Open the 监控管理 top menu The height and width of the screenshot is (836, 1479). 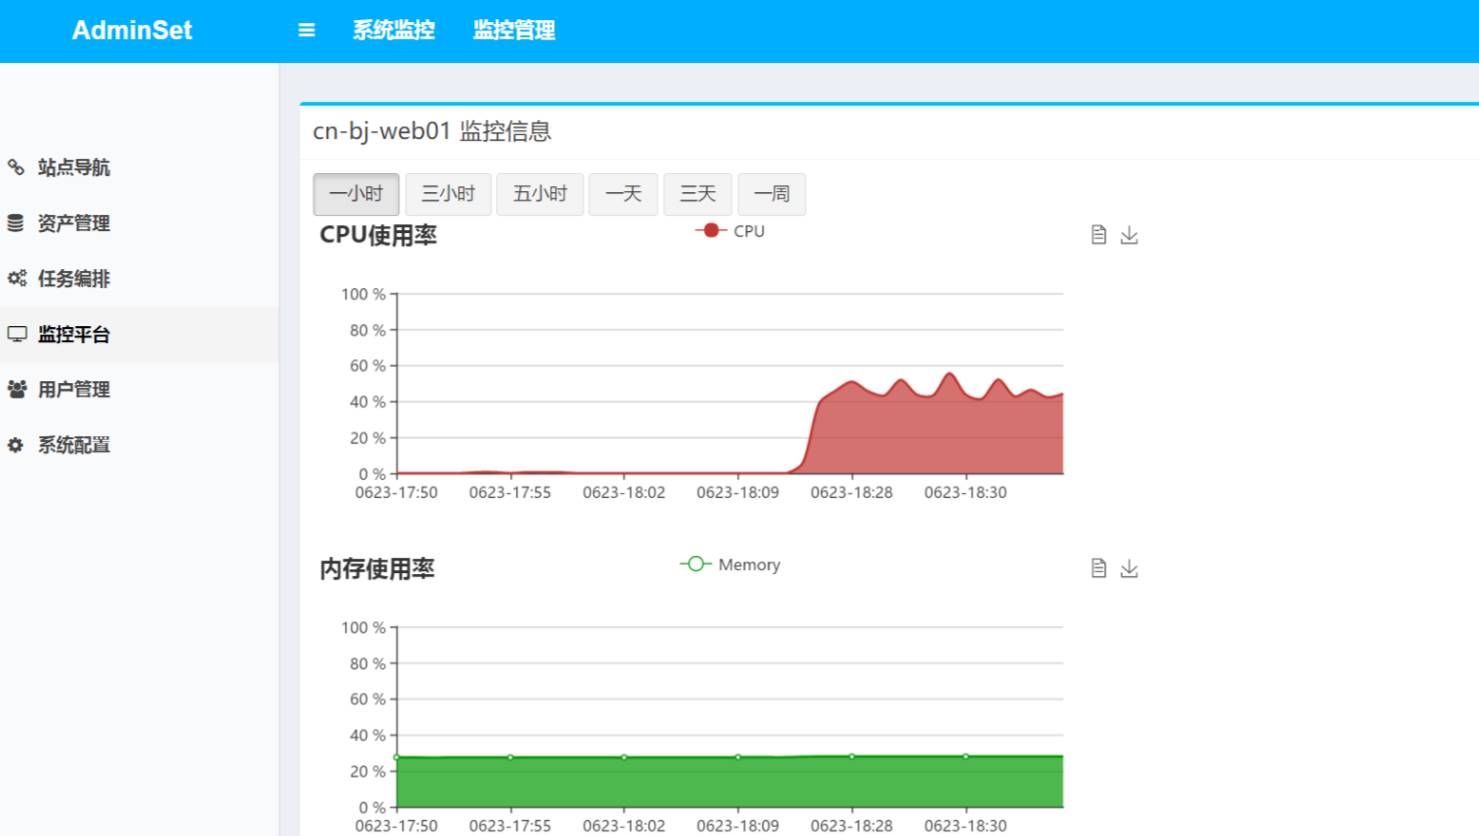(x=514, y=30)
